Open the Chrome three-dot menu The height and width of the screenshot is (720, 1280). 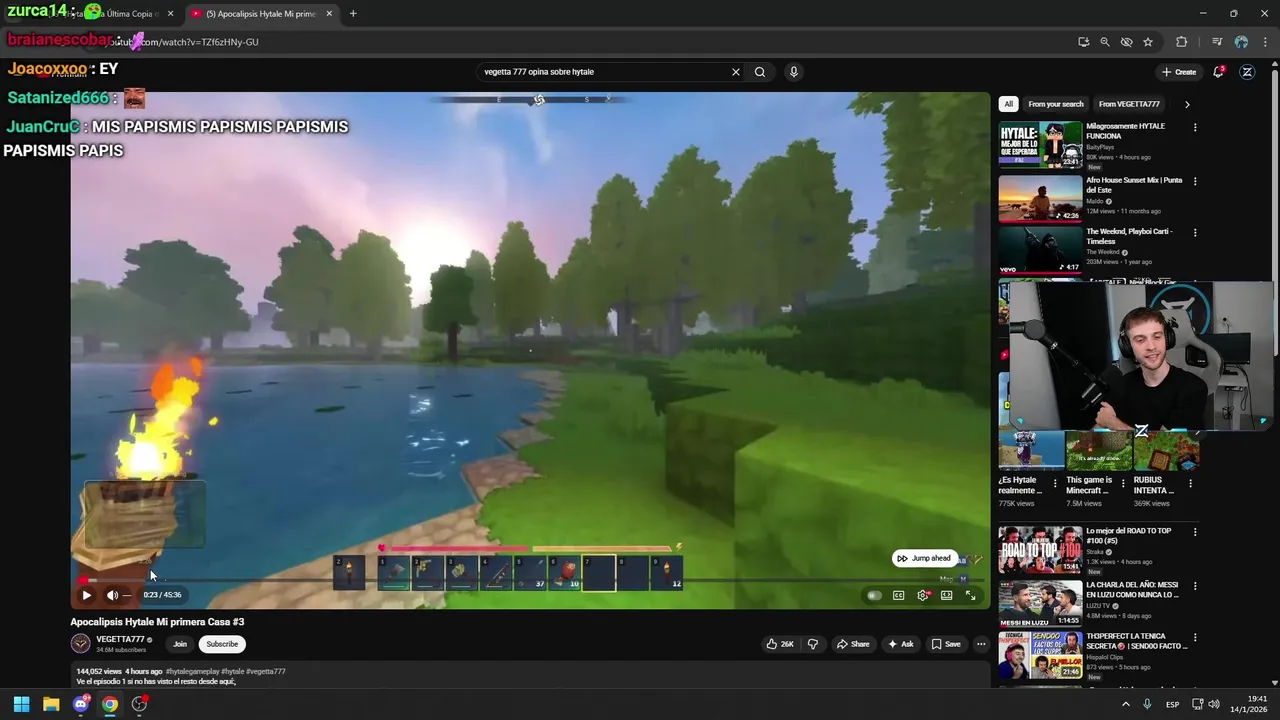tap(1265, 42)
